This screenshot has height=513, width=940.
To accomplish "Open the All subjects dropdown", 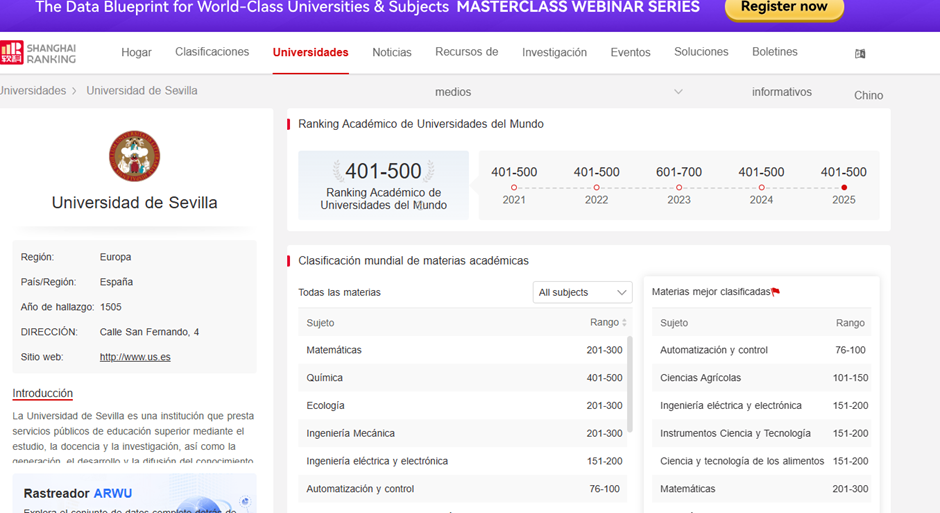I will [582, 292].
